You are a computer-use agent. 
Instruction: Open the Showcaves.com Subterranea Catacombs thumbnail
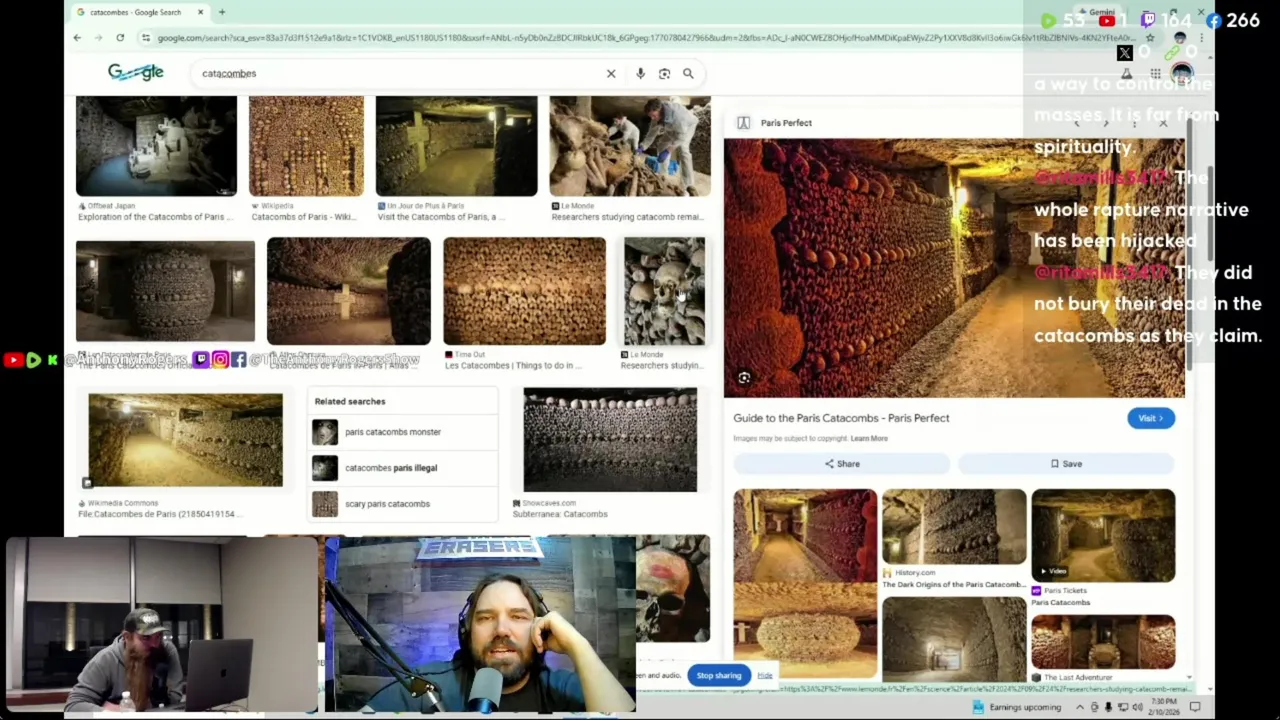pyautogui.click(x=610, y=440)
